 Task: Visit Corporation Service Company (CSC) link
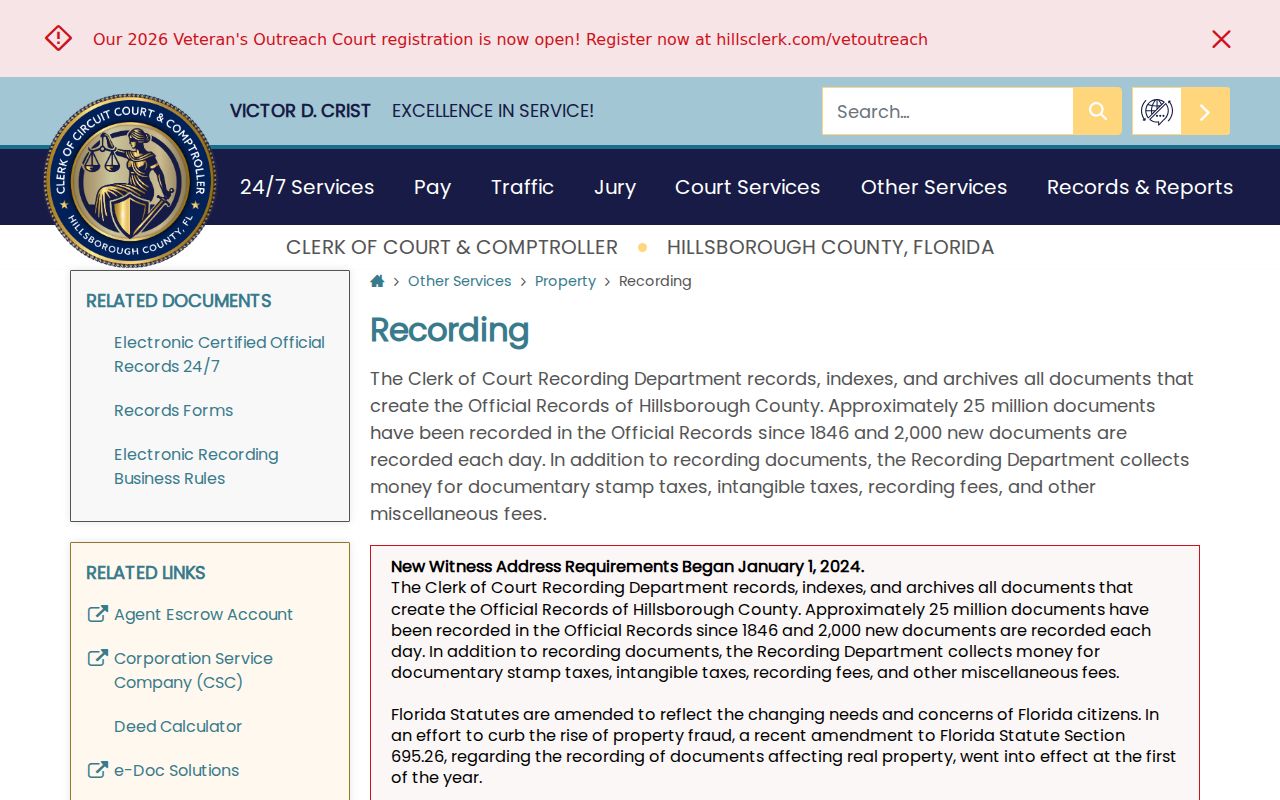click(x=193, y=670)
